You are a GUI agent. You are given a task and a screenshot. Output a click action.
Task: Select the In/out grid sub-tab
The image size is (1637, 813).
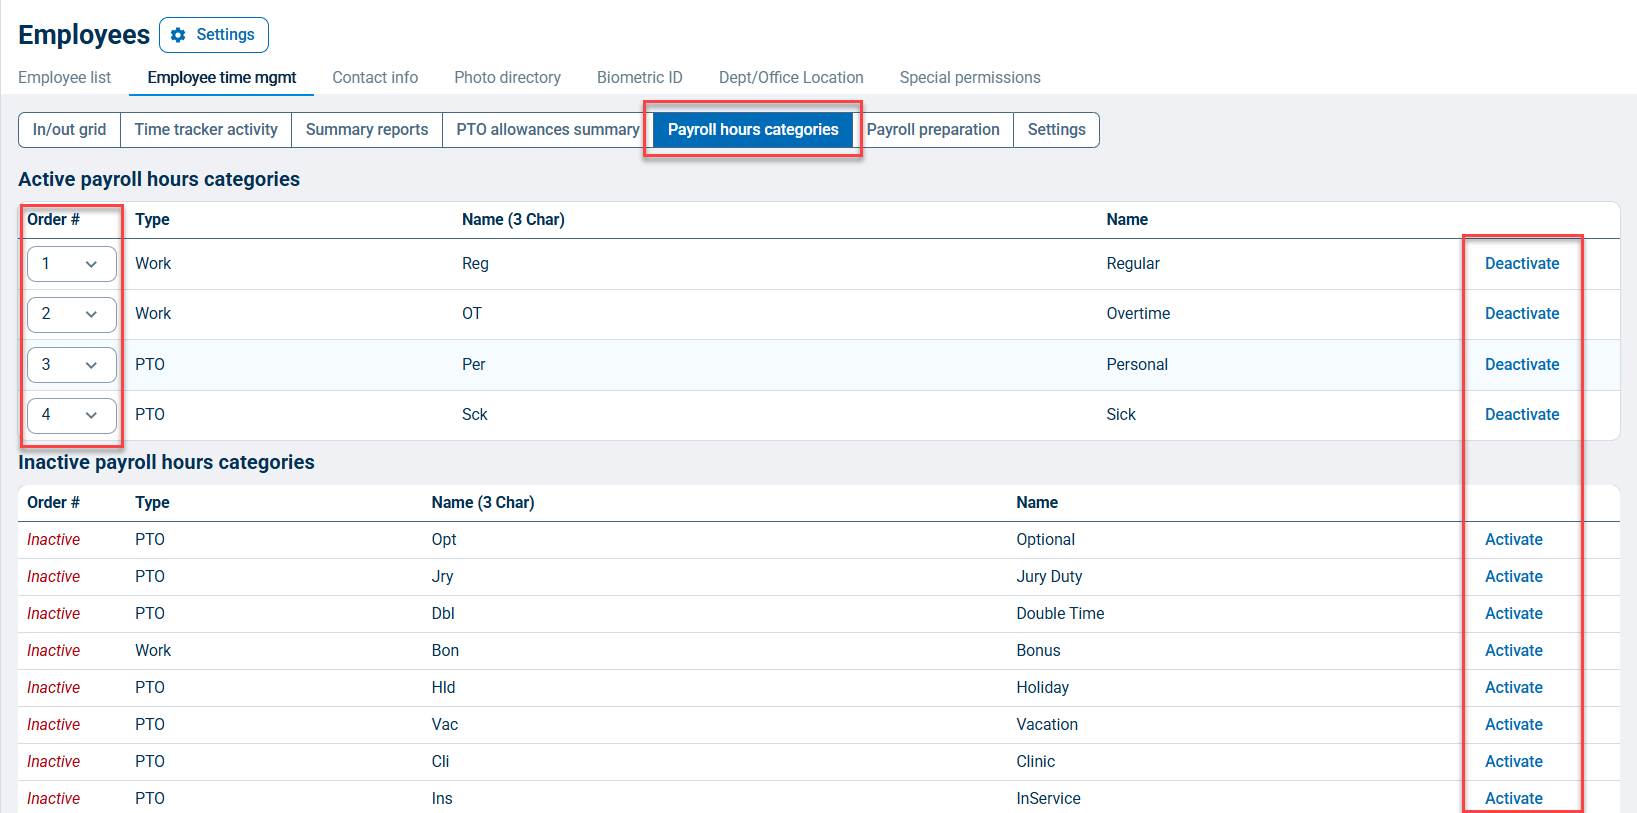(x=70, y=130)
